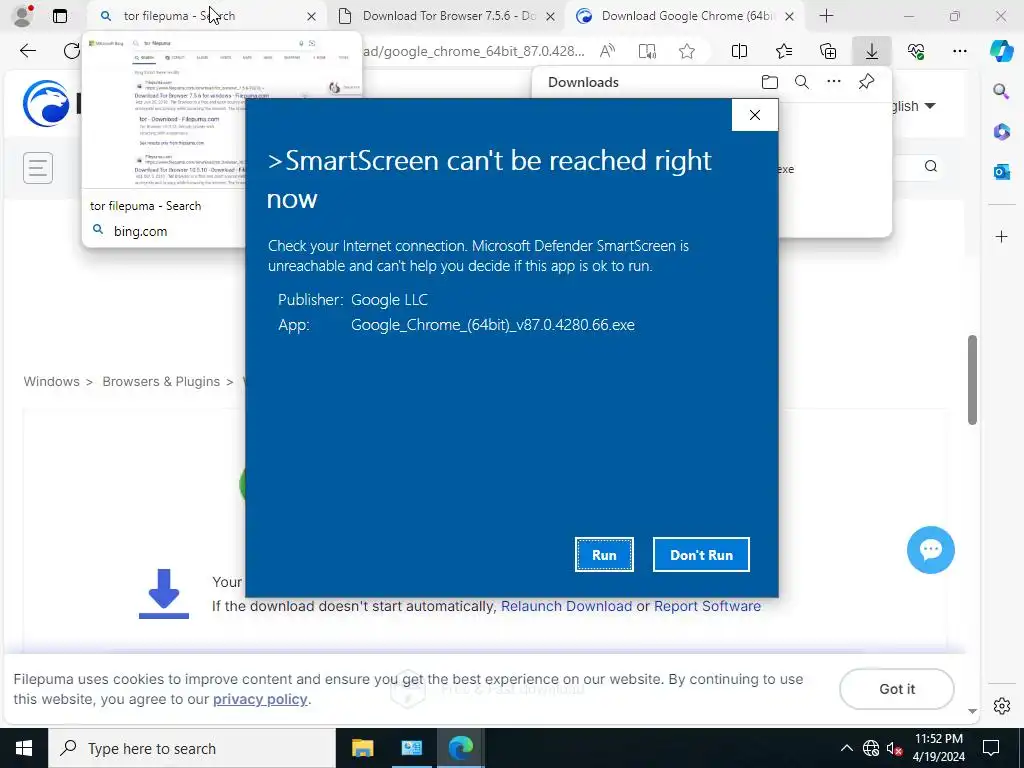Close the Download Google Chrome tab
Screen dimensions: 1024x768
click(789, 16)
